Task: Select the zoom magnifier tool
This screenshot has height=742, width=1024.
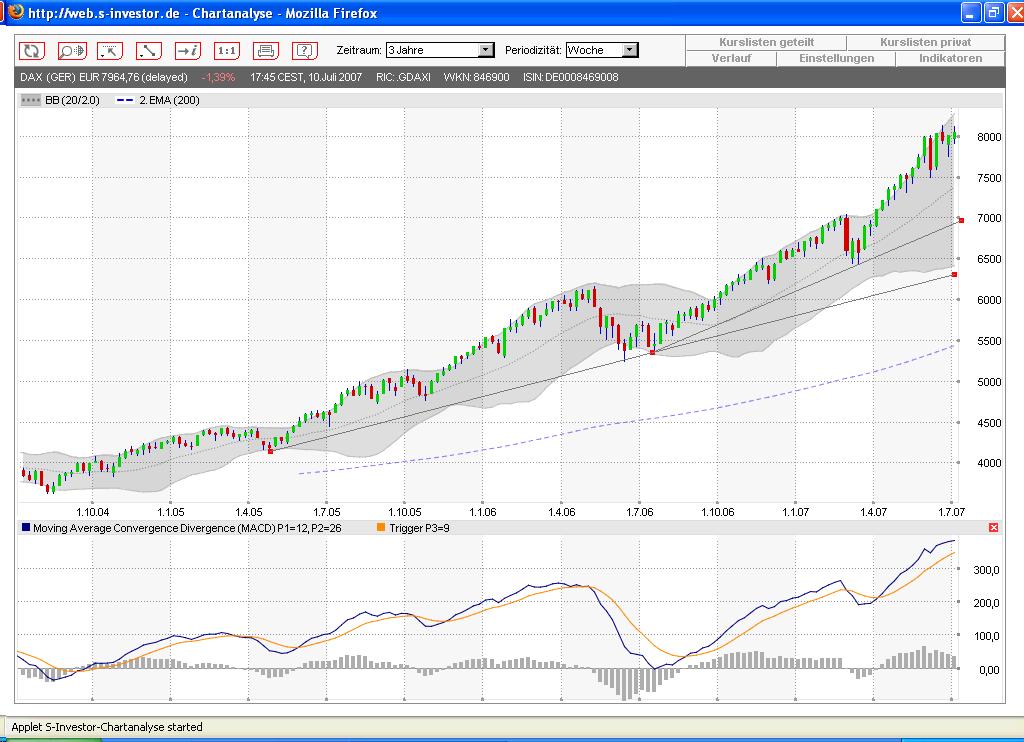Action: (x=71, y=50)
